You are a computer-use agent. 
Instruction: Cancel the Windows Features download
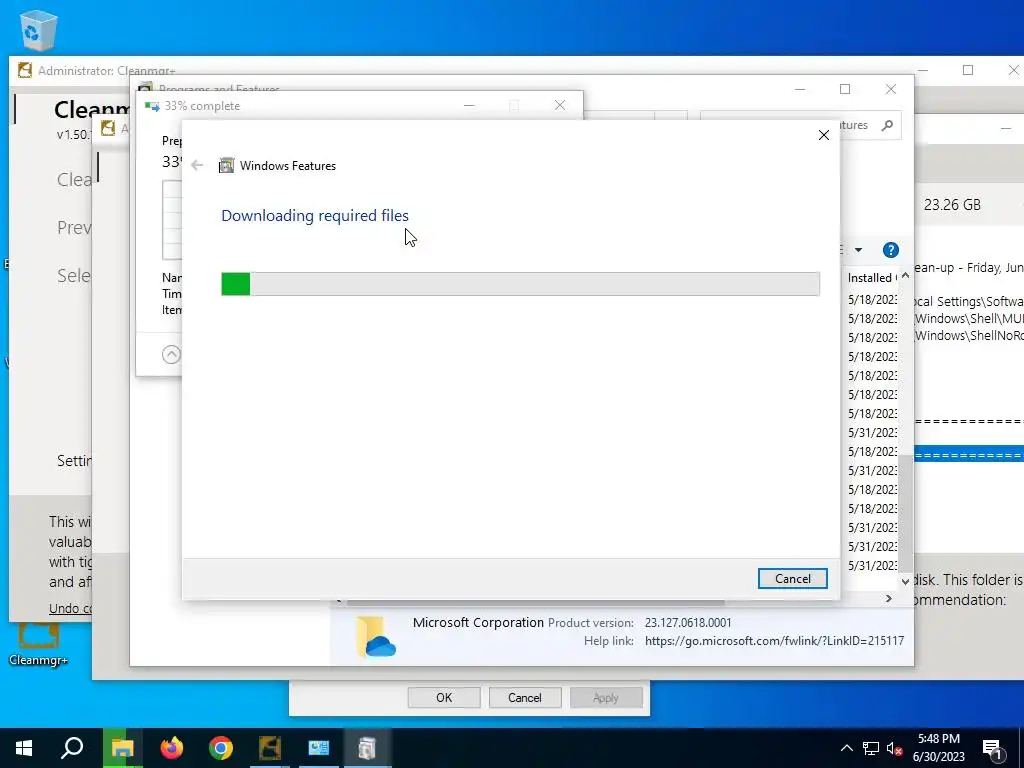pyautogui.click(x=792, y=579)
